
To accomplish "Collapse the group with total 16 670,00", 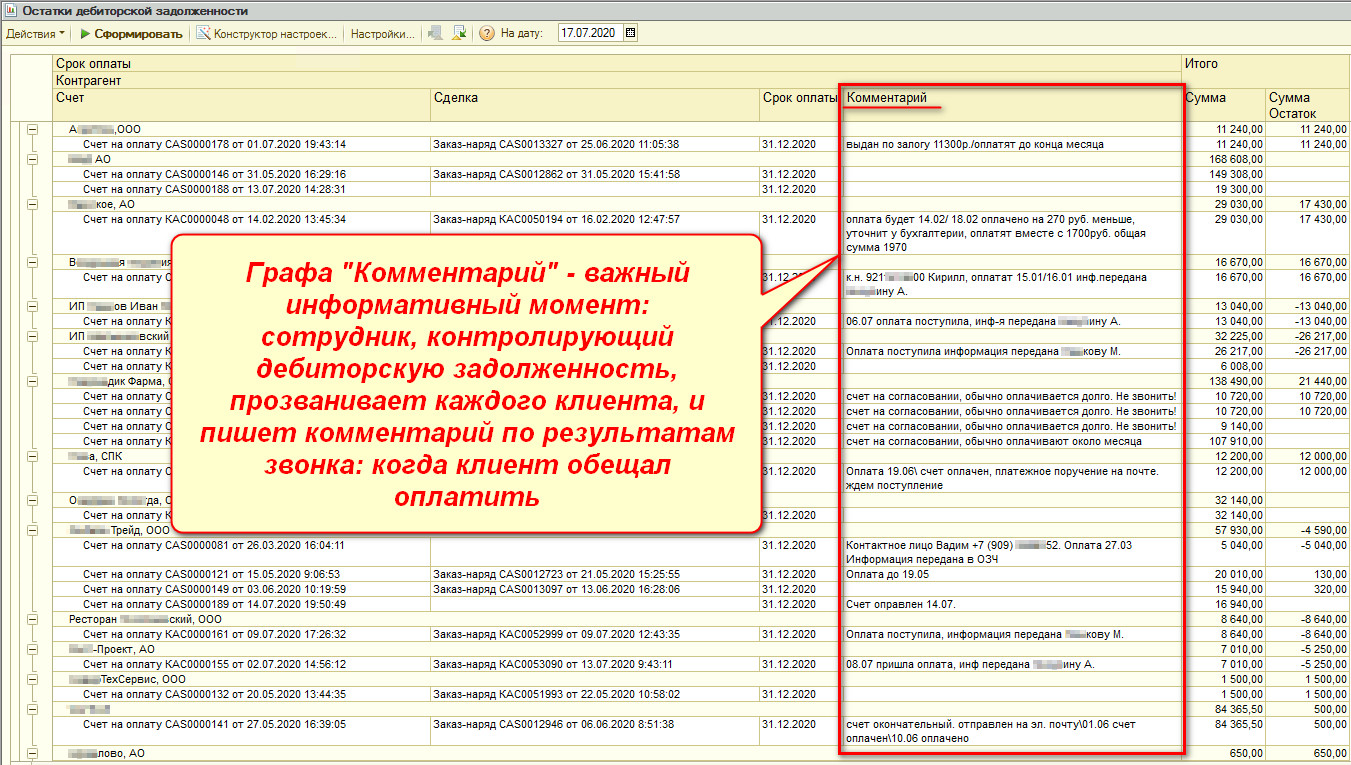I will pyautogui.click(x=32, y=262).
